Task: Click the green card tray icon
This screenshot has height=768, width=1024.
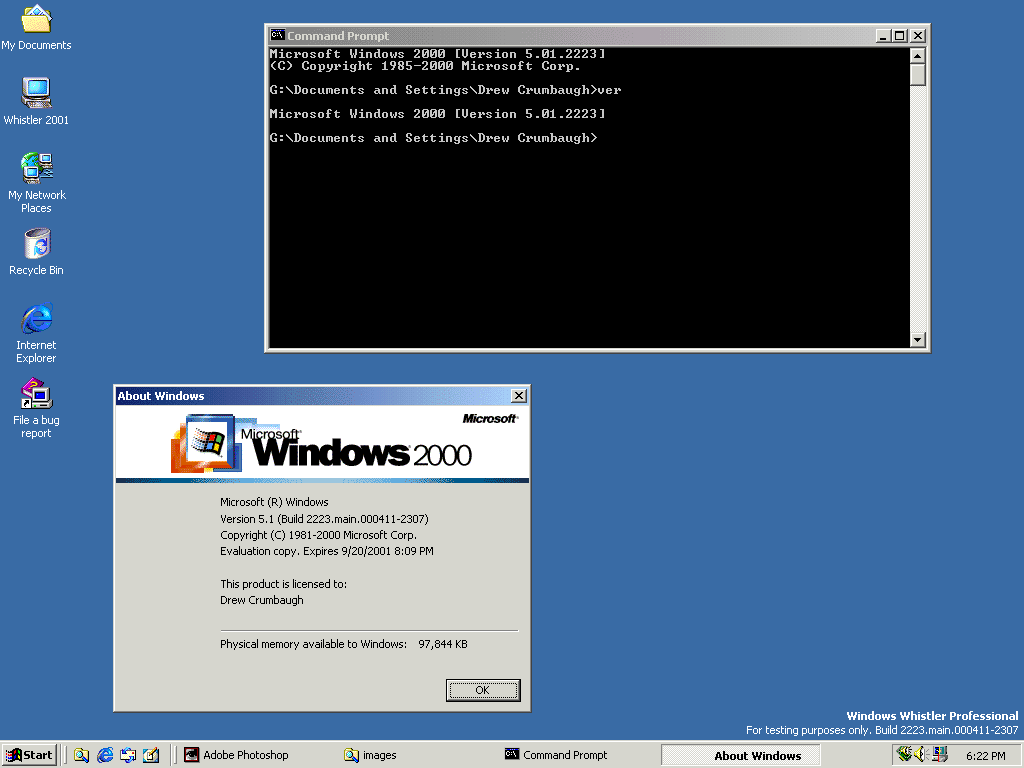Action: click(x=904, y=754)
